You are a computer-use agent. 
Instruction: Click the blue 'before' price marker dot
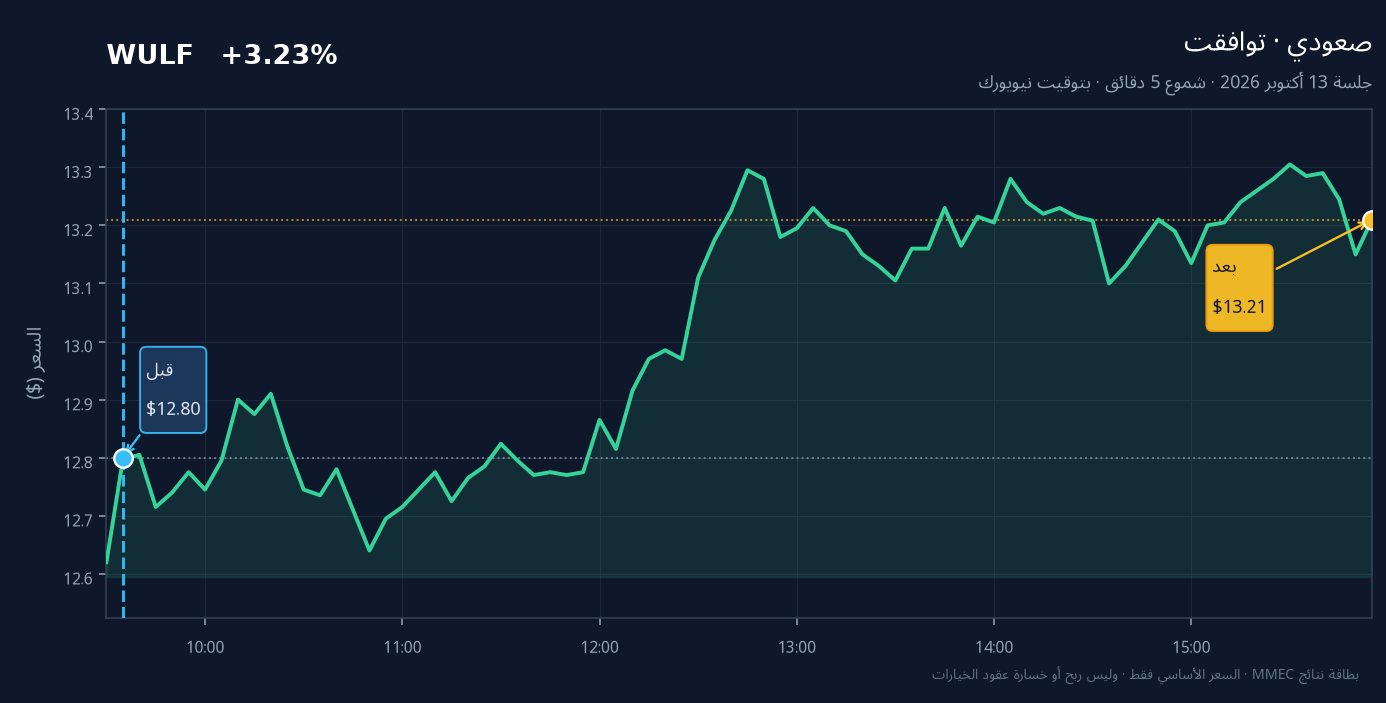(x=123, y=458)
